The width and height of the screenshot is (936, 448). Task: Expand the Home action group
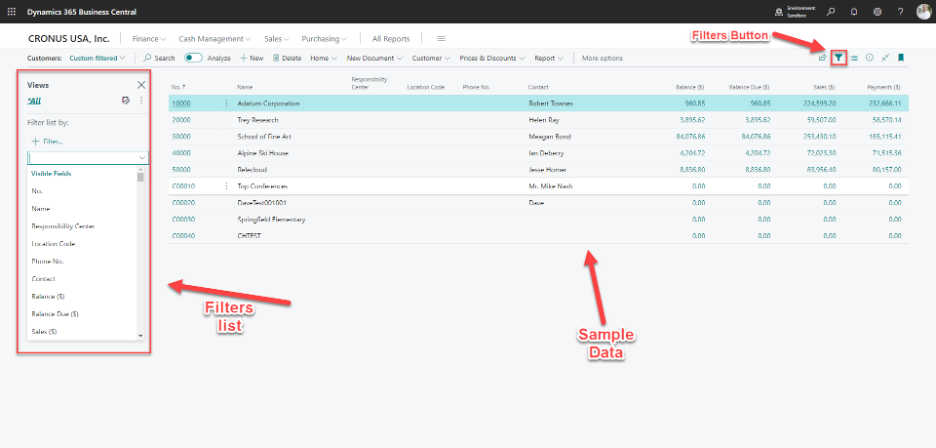pyautogui.click(x=324, y=58)
